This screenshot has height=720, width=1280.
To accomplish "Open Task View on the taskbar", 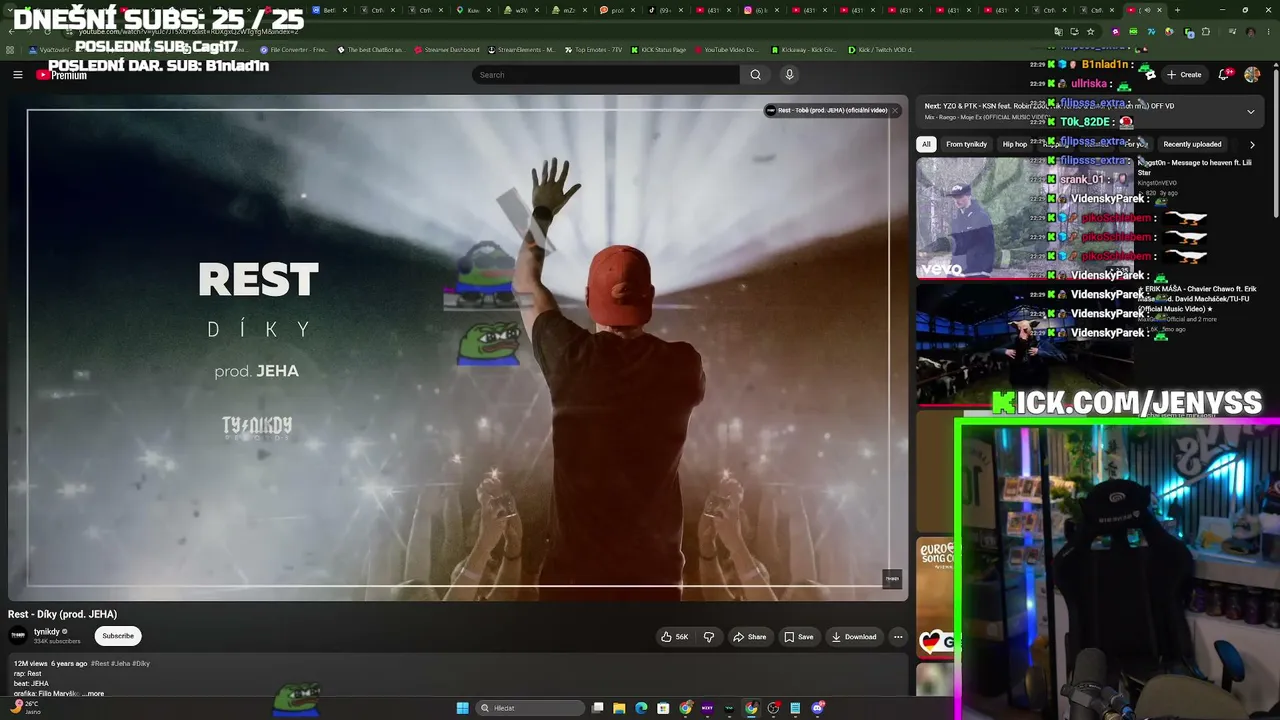I will coord(597,708).
